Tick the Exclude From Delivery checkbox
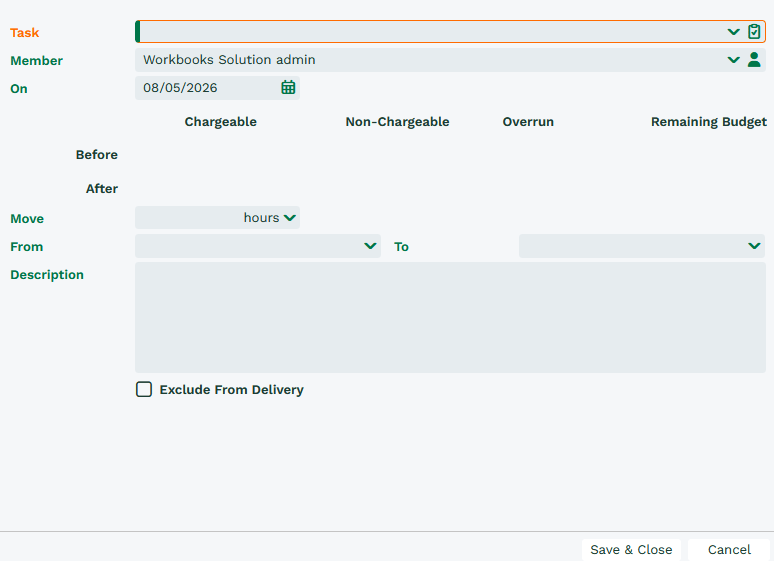The width and height of the screenshot is (774, 561). tap(144, 389)
